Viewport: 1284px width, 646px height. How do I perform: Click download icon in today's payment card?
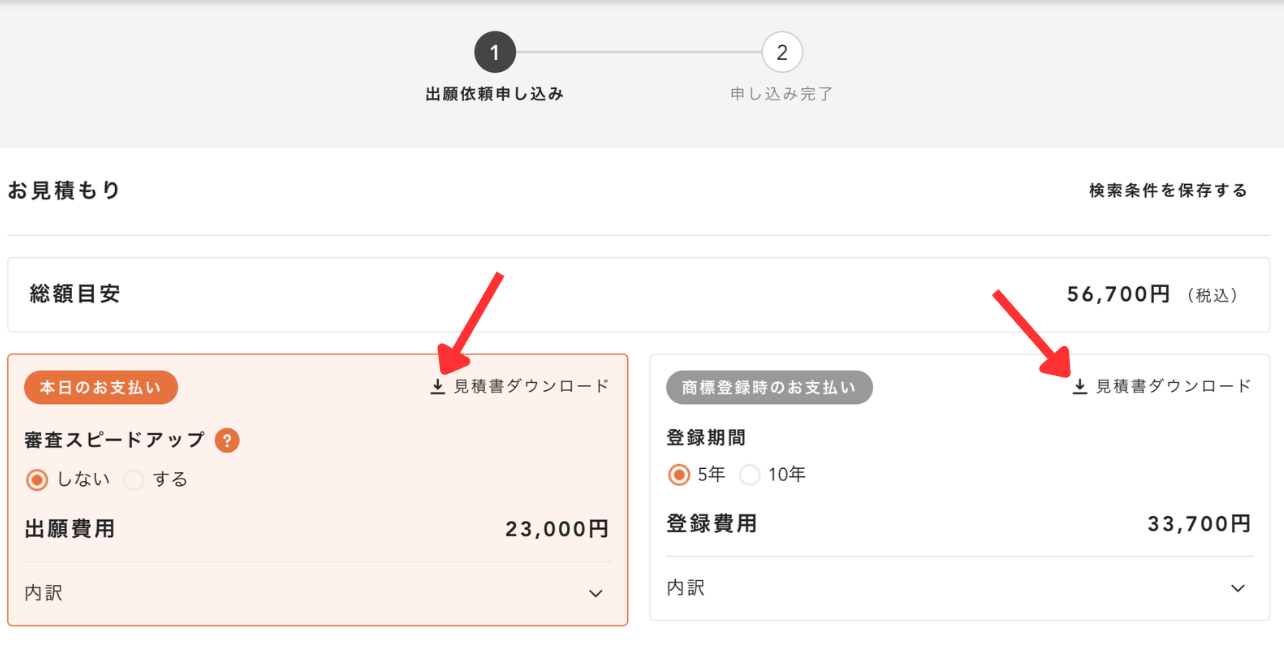pyautogui.click(x=437, y=387)
